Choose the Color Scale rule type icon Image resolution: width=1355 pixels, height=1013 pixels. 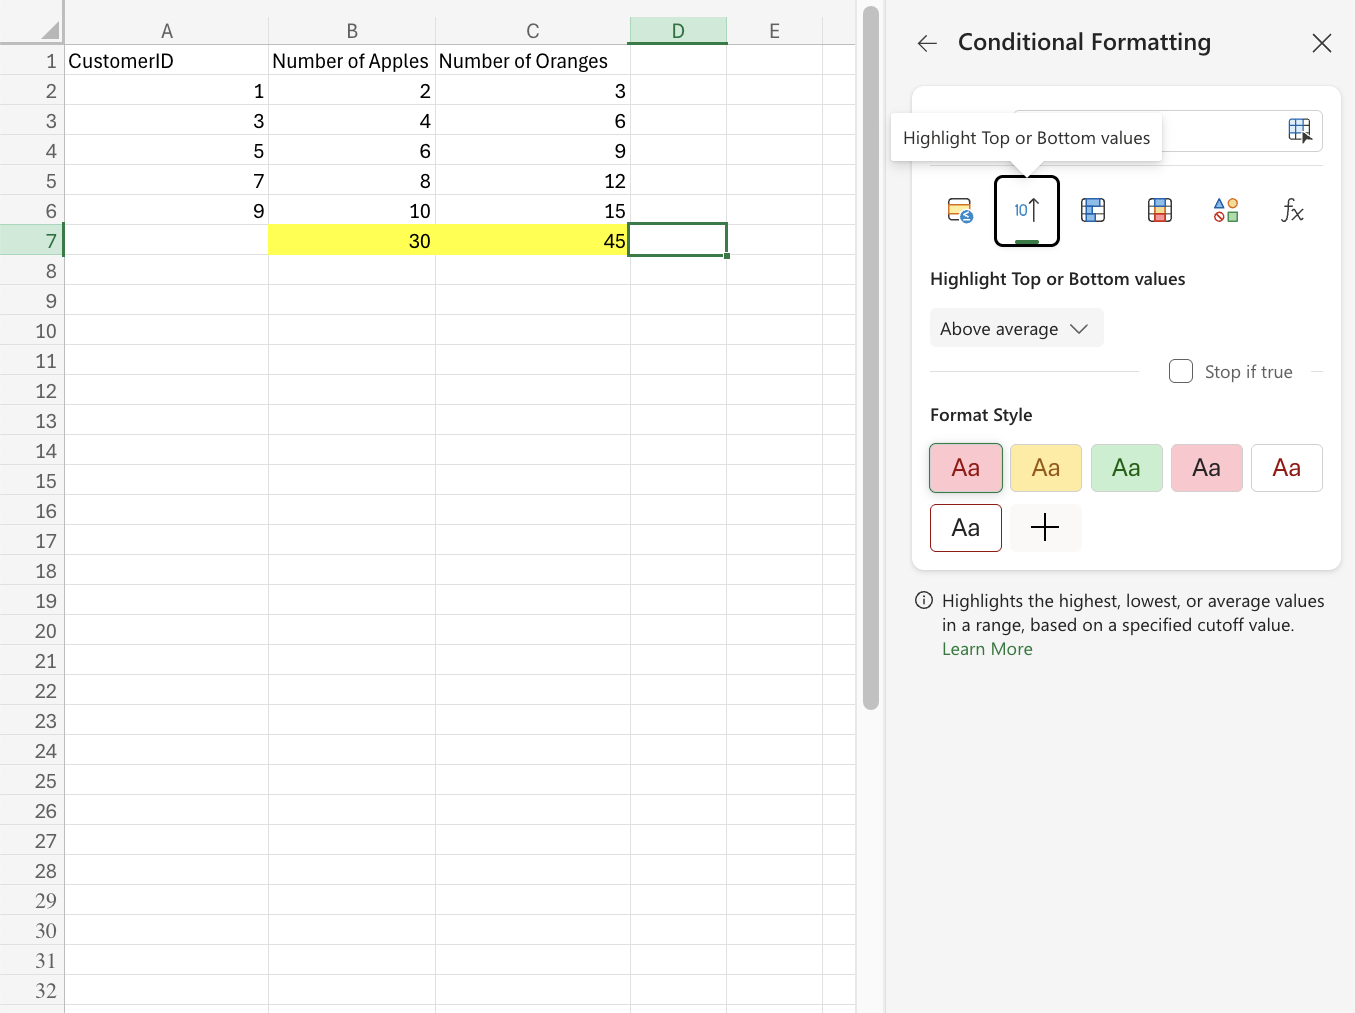coord(1159,211)
